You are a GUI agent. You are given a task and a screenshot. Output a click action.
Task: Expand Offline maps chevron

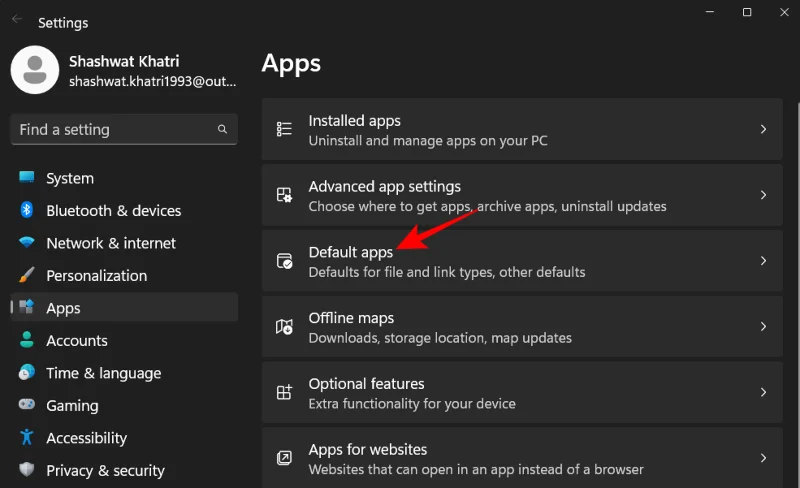[x=763, y=327]
